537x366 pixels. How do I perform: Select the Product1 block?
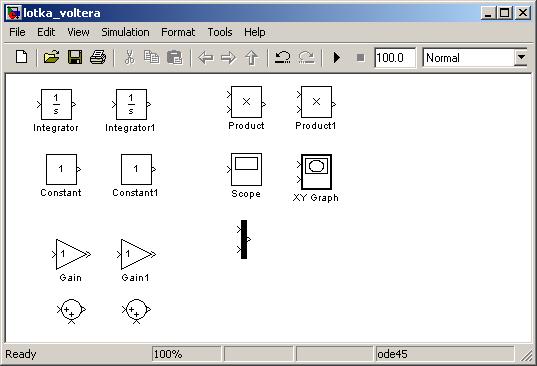[316, 102]
